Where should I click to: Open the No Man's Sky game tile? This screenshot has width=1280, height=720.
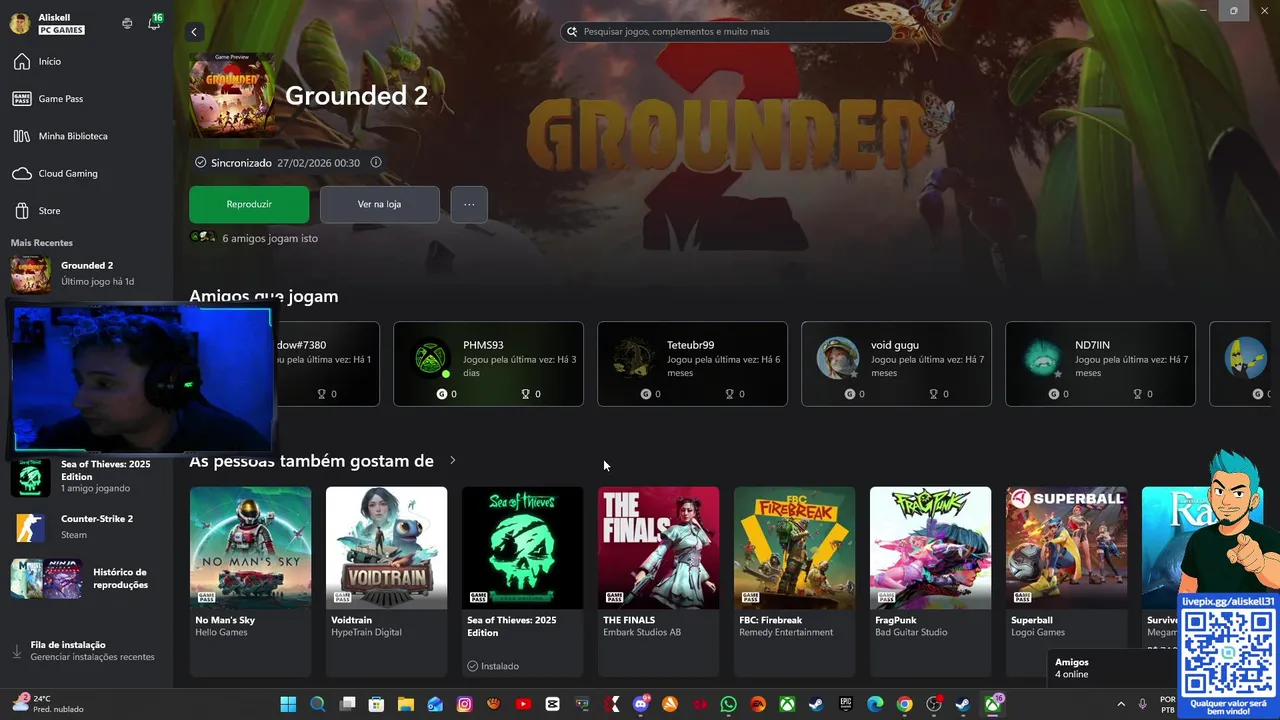click(x=250, y=580)
